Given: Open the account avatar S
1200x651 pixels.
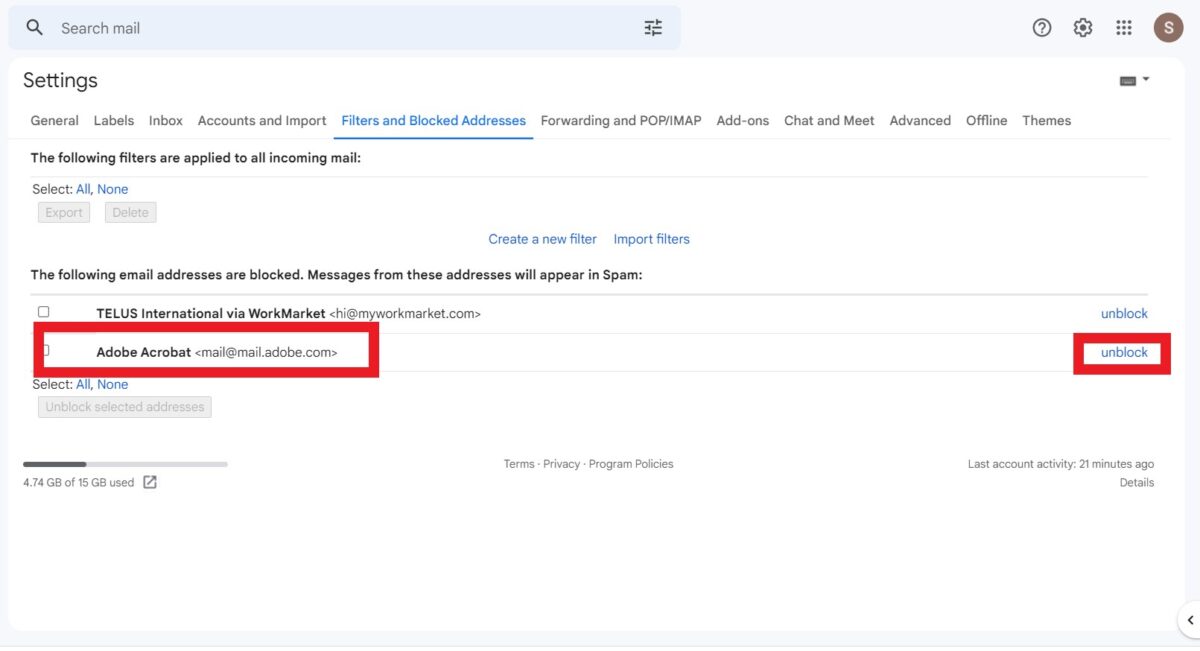Looking at the screenshot, I should (1168, 28).
